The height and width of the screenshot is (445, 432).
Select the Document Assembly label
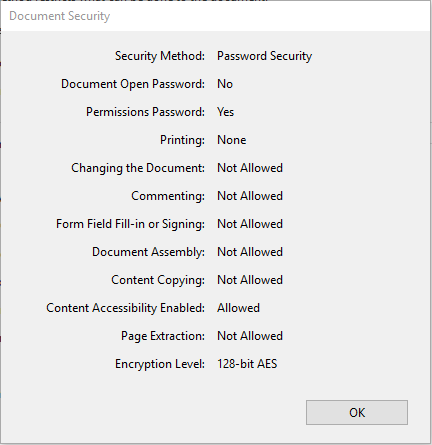click(149, 252)
